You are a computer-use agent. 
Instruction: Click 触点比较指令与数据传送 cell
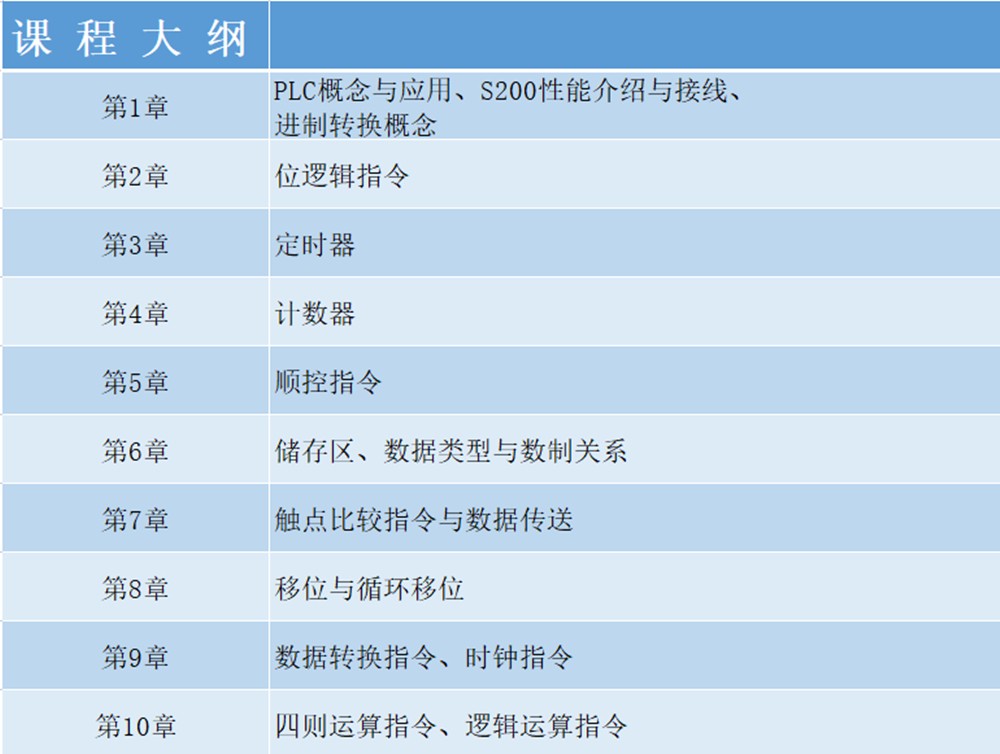[635, 519]
